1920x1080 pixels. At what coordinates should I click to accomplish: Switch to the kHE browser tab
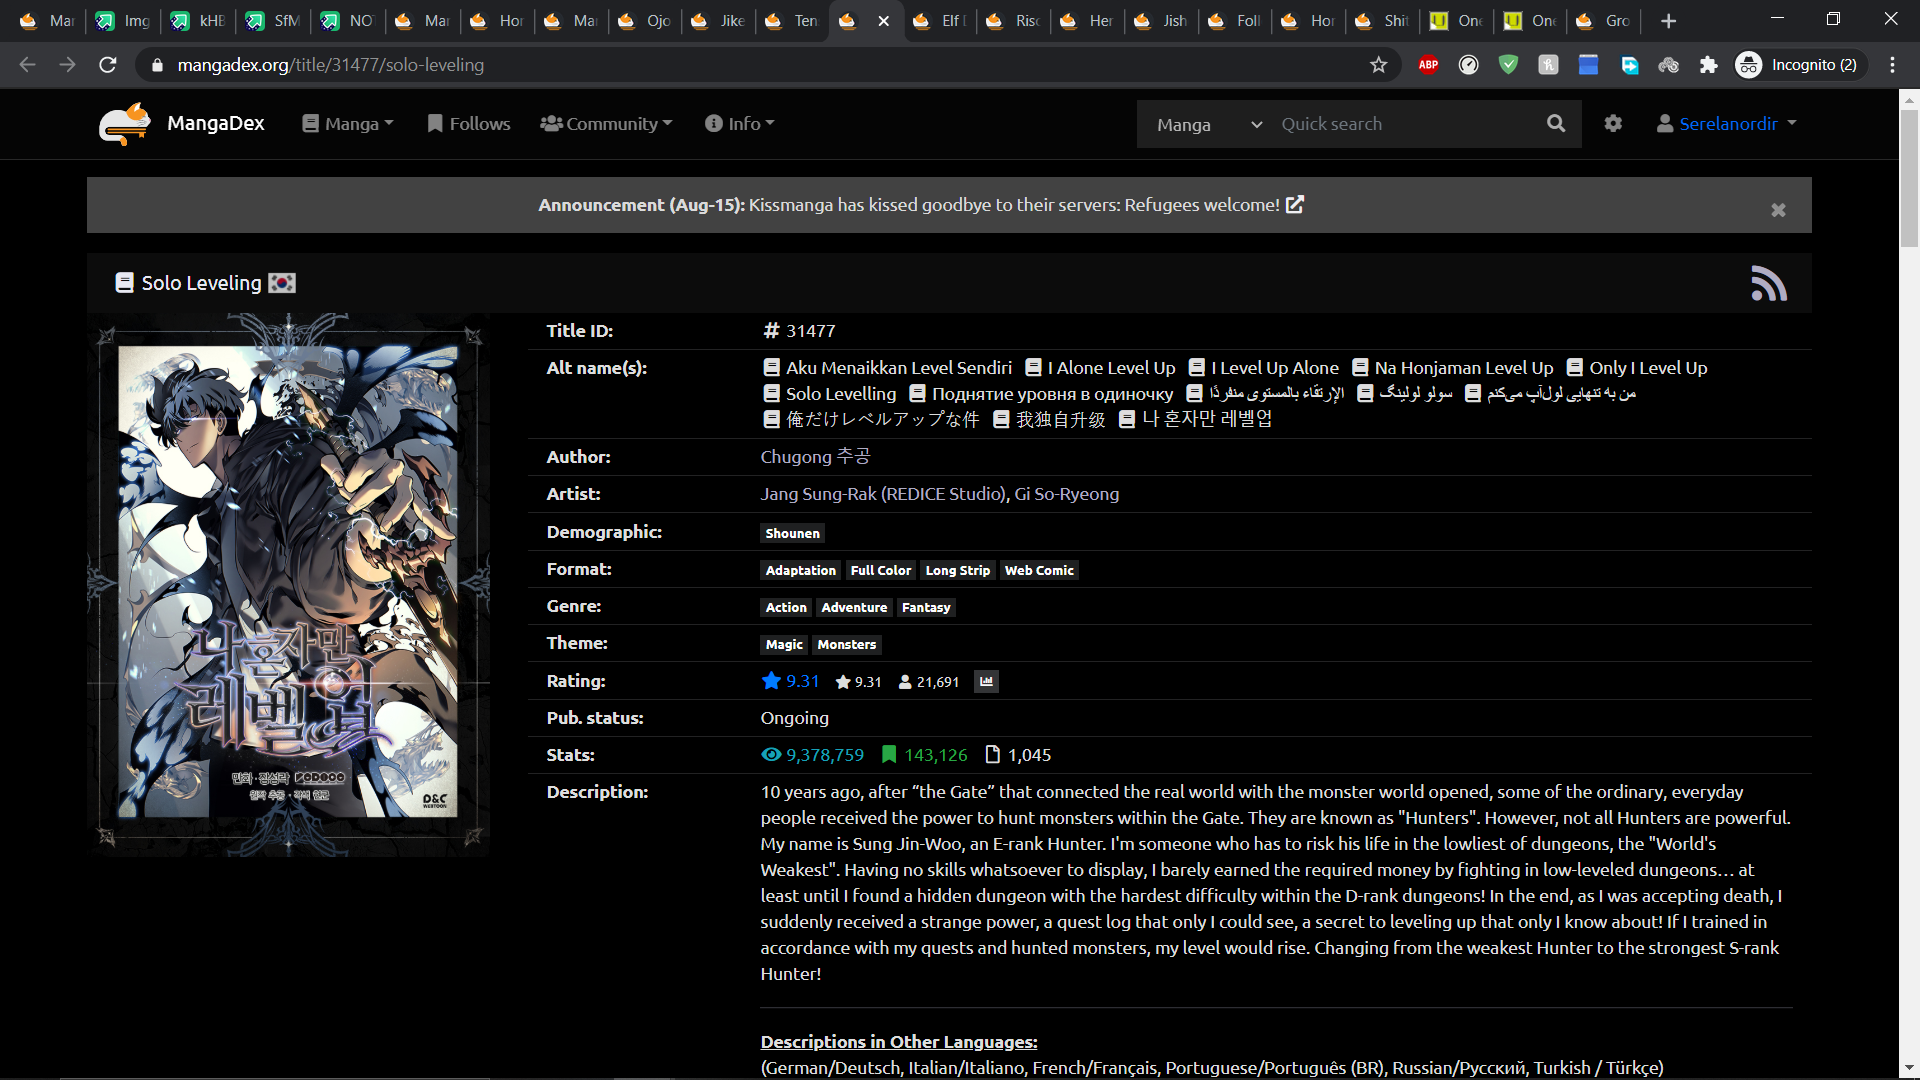199,21
